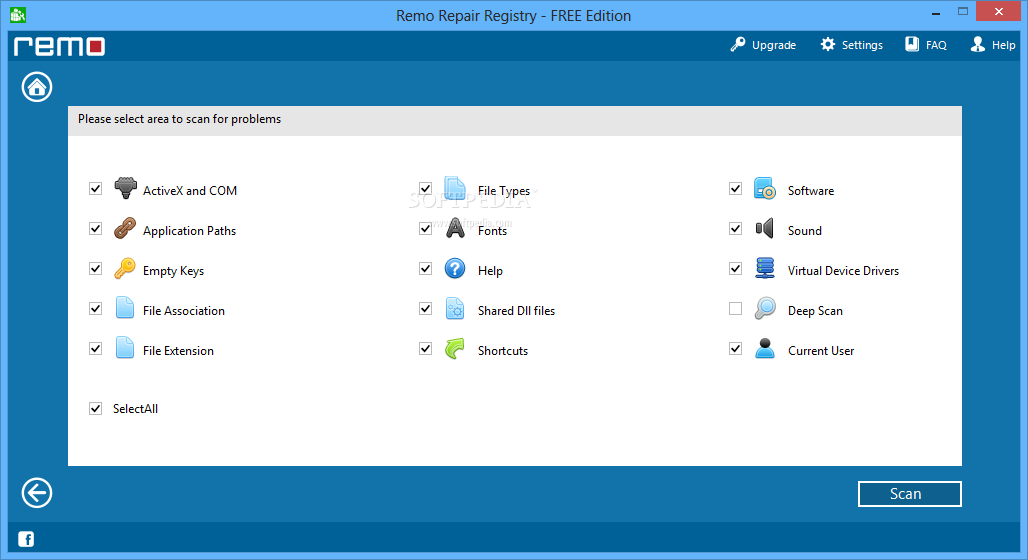Start the registry scan with Scan button
1028x560 pixels.
pyautogui.click(x=909, y=494)
